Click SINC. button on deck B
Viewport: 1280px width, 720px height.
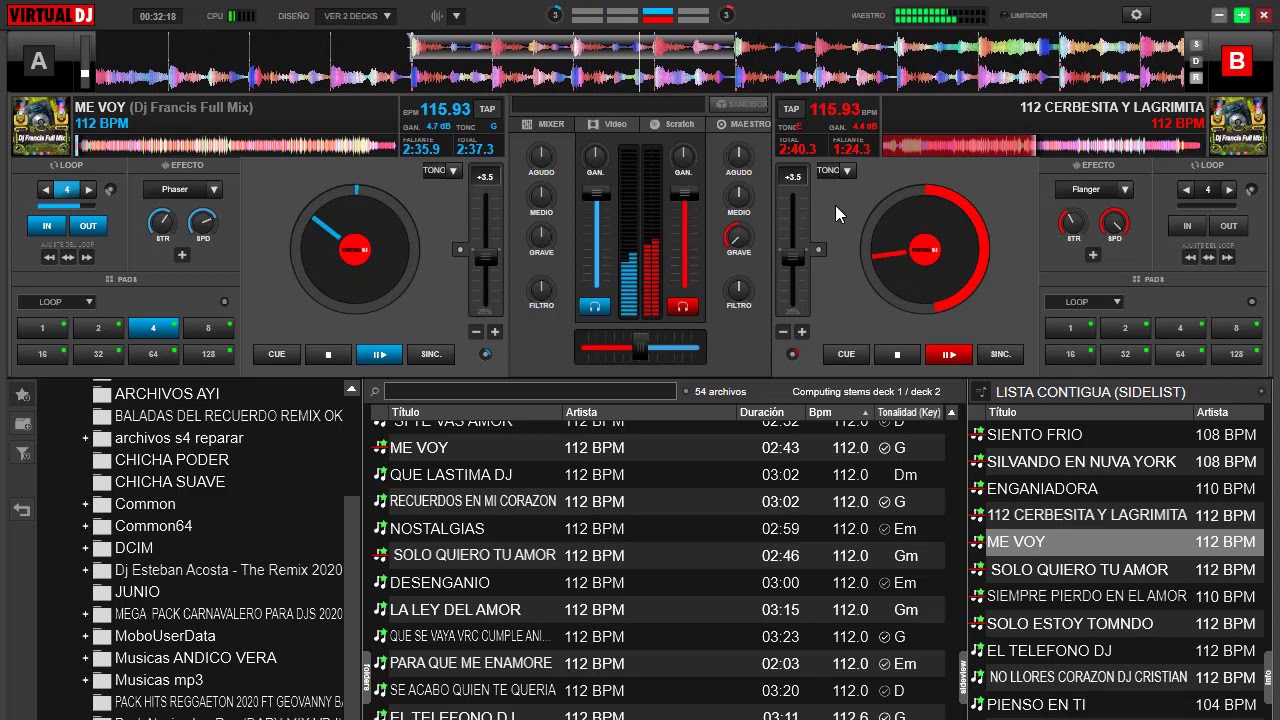click(x=1000, y=354)
